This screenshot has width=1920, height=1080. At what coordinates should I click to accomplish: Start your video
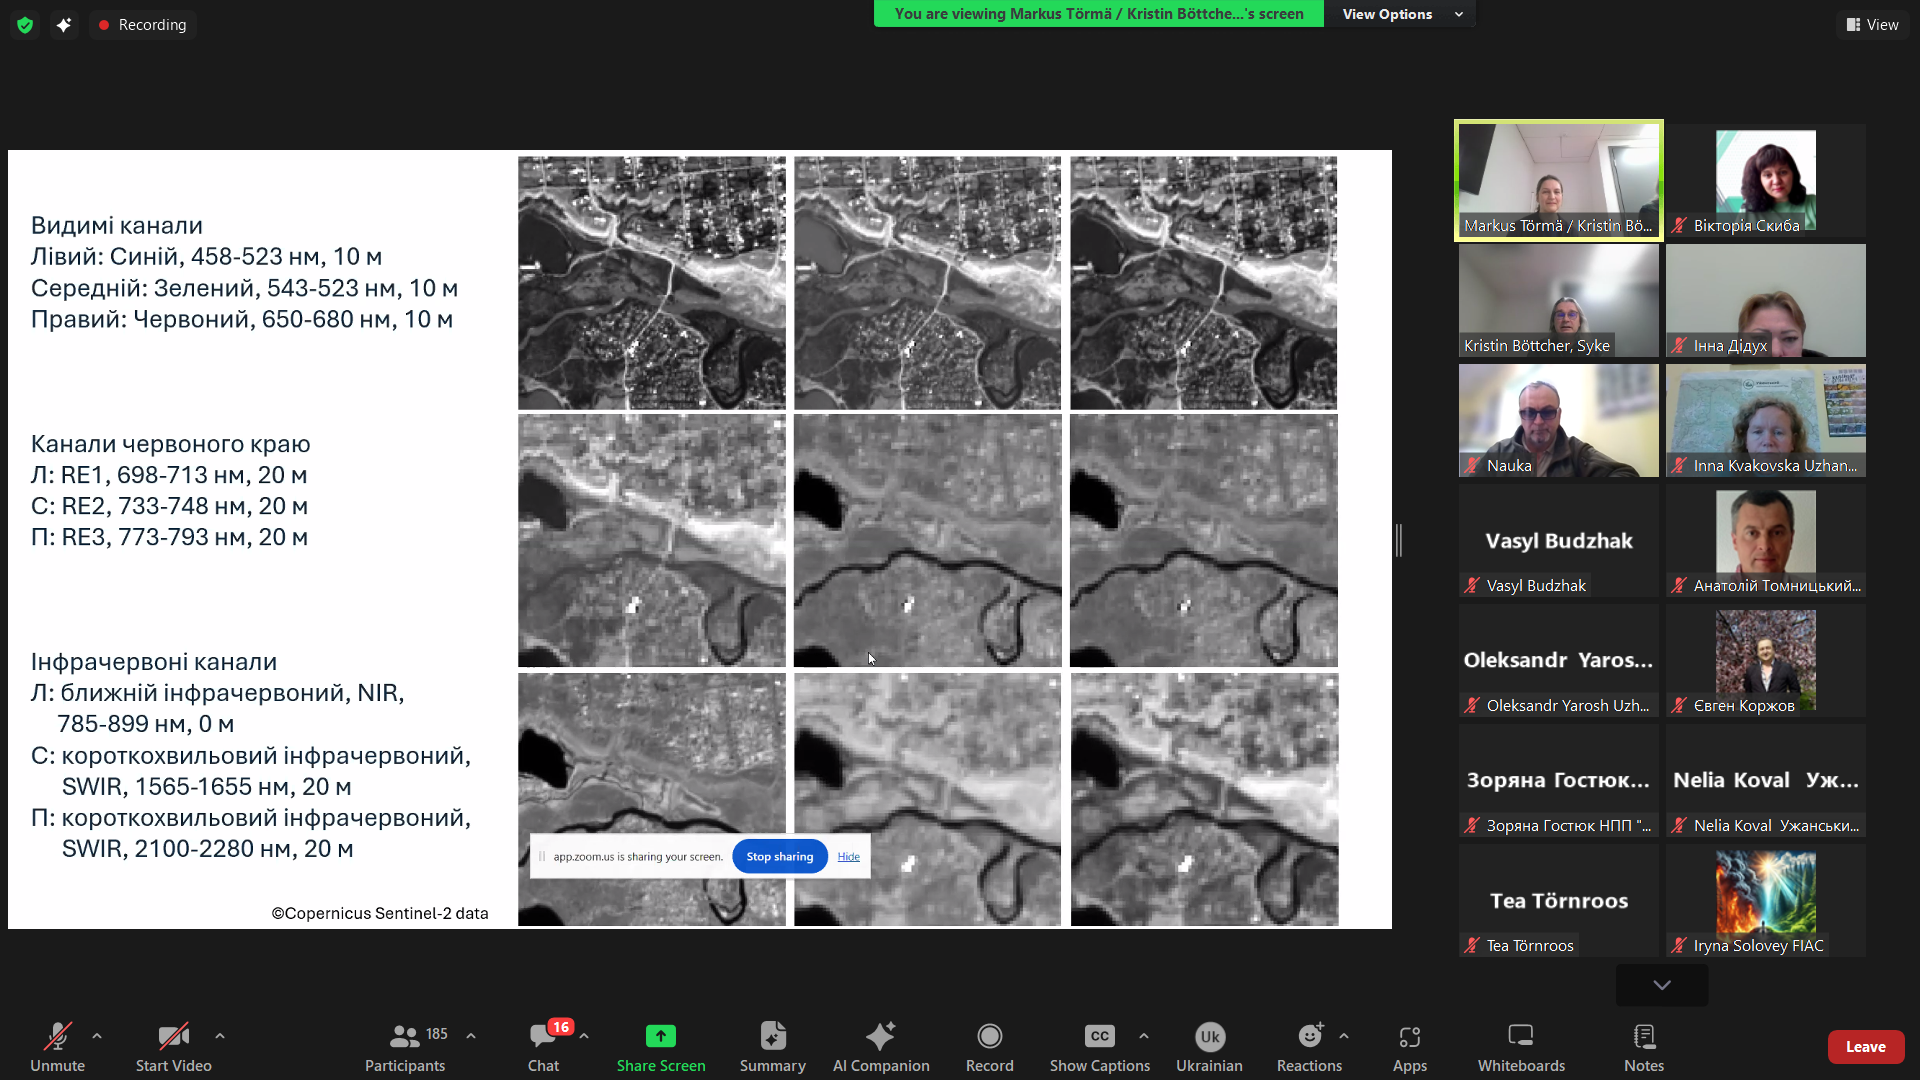click(172, 1046)
